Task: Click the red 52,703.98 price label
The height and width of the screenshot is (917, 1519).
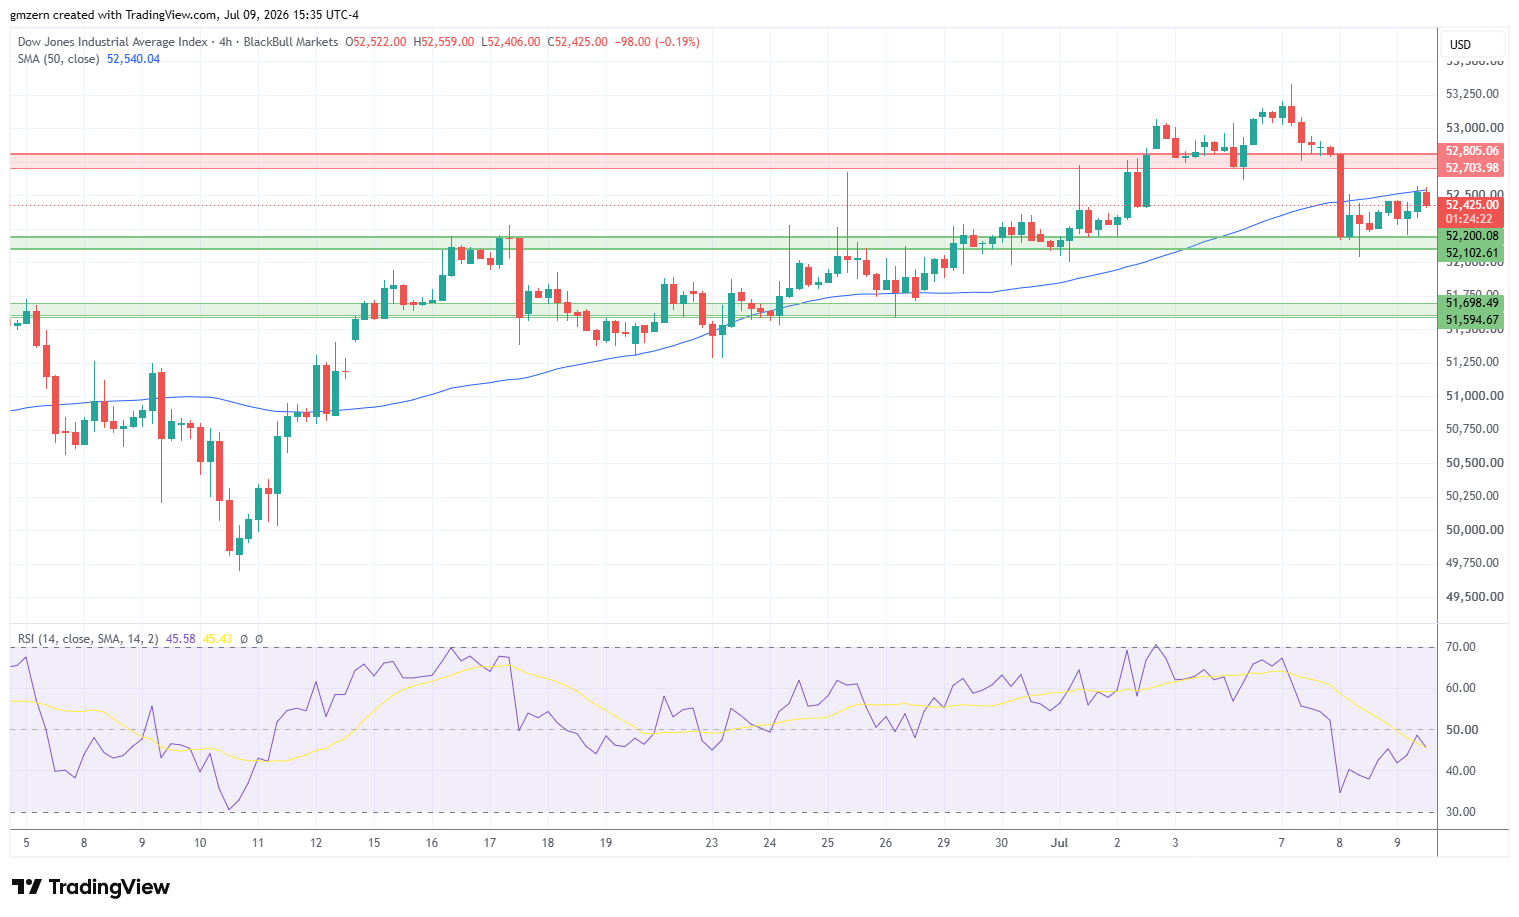Action: tap(1472, 168)
